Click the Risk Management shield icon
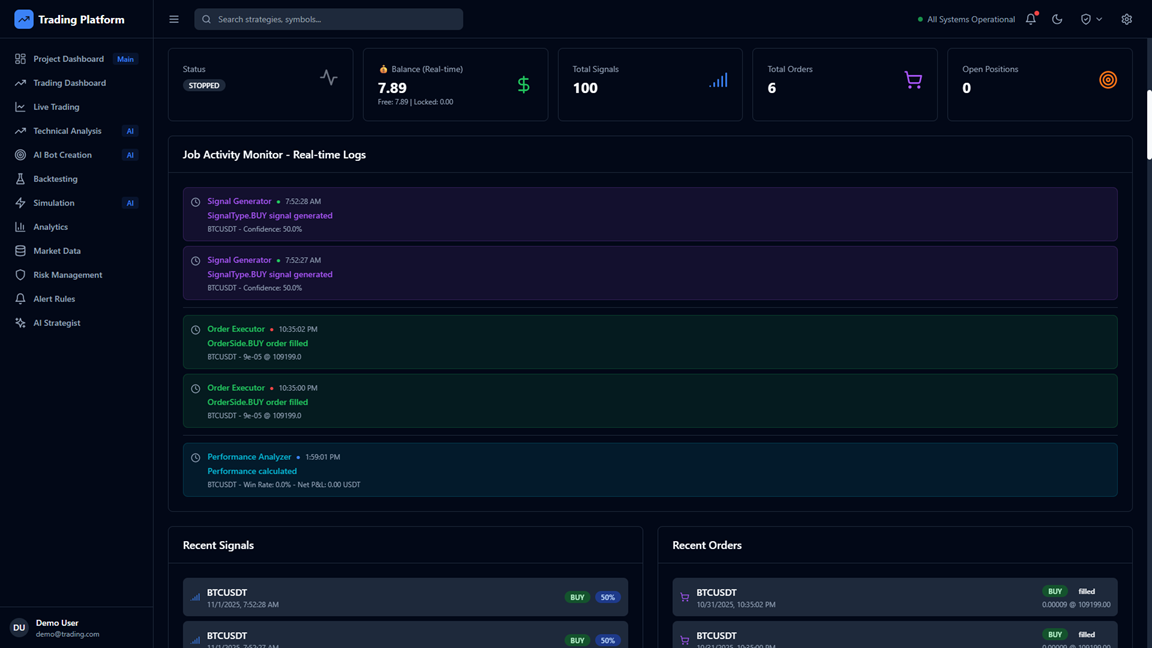Image resolution: width=1152 pixels, height=648 pixels. pyautogui.click(x=20, y=275)
